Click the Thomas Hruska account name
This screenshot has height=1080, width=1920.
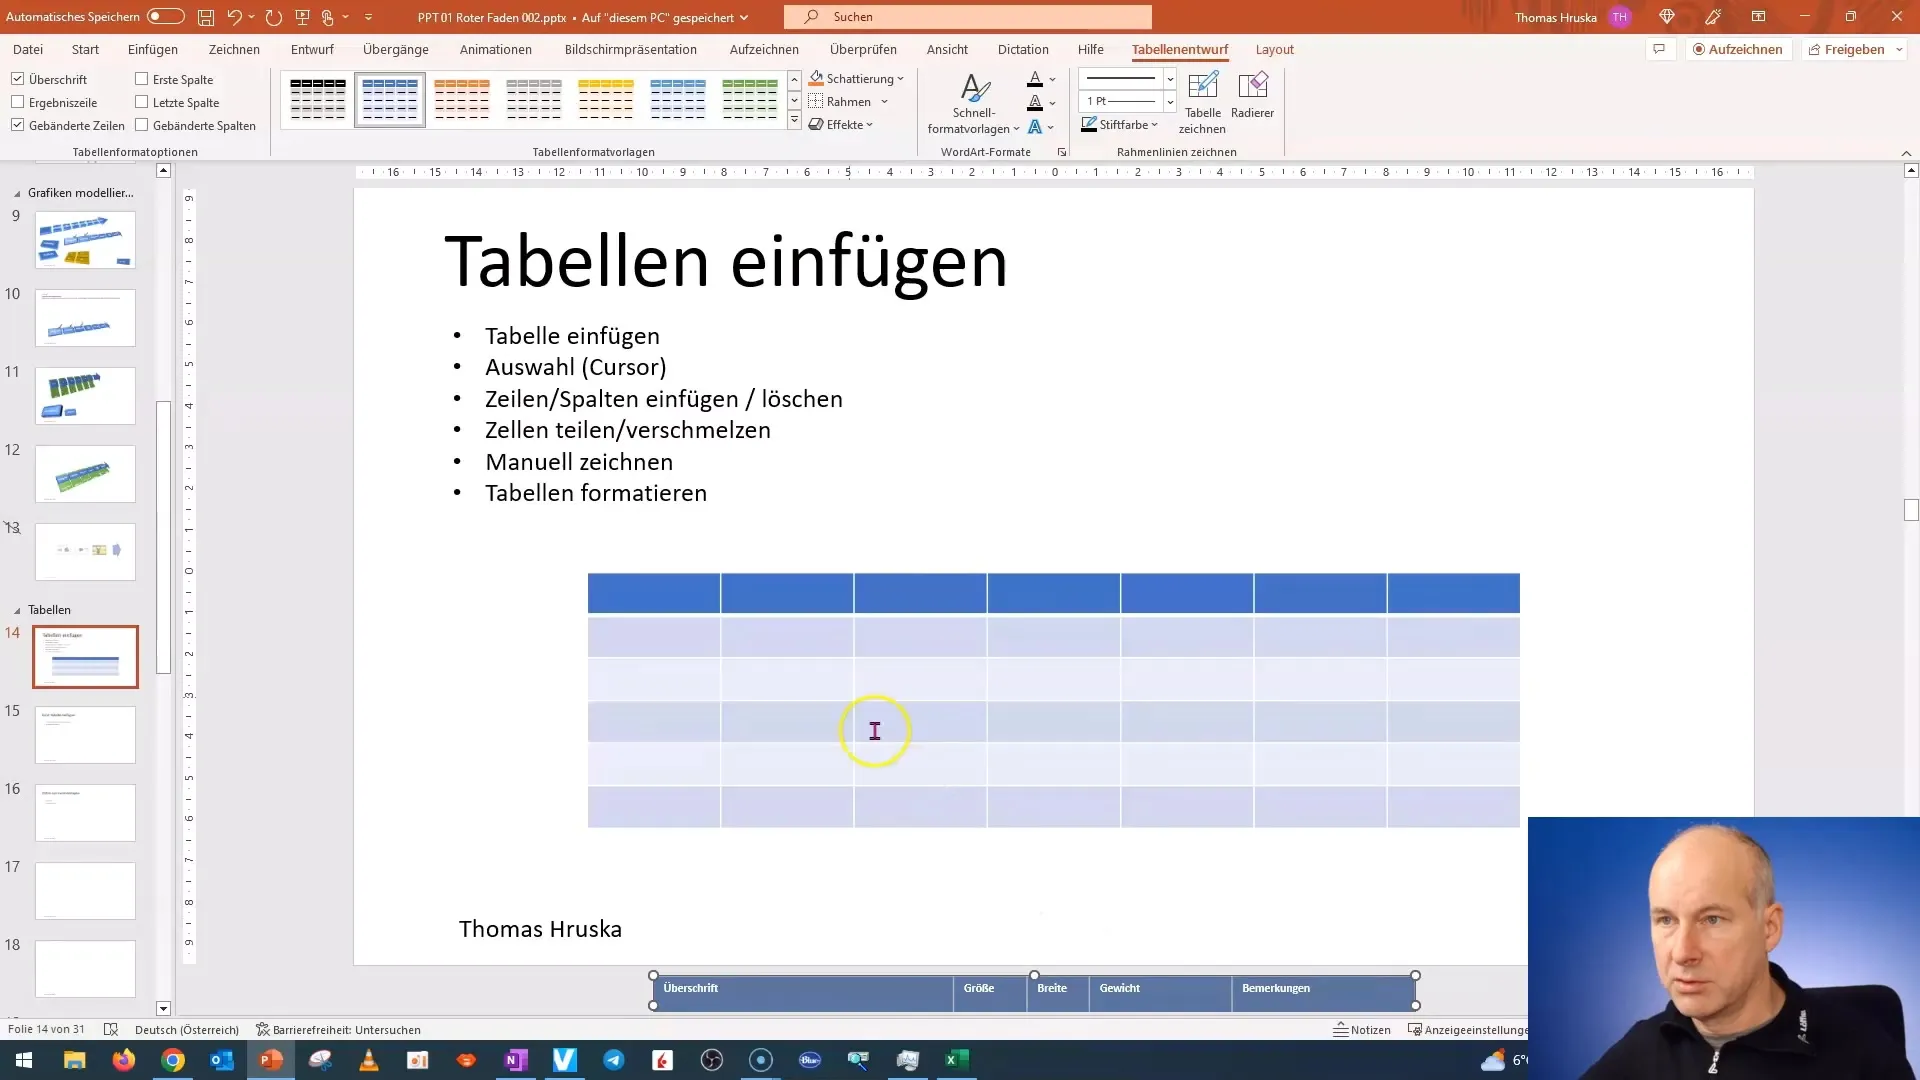coord(1555,17)
